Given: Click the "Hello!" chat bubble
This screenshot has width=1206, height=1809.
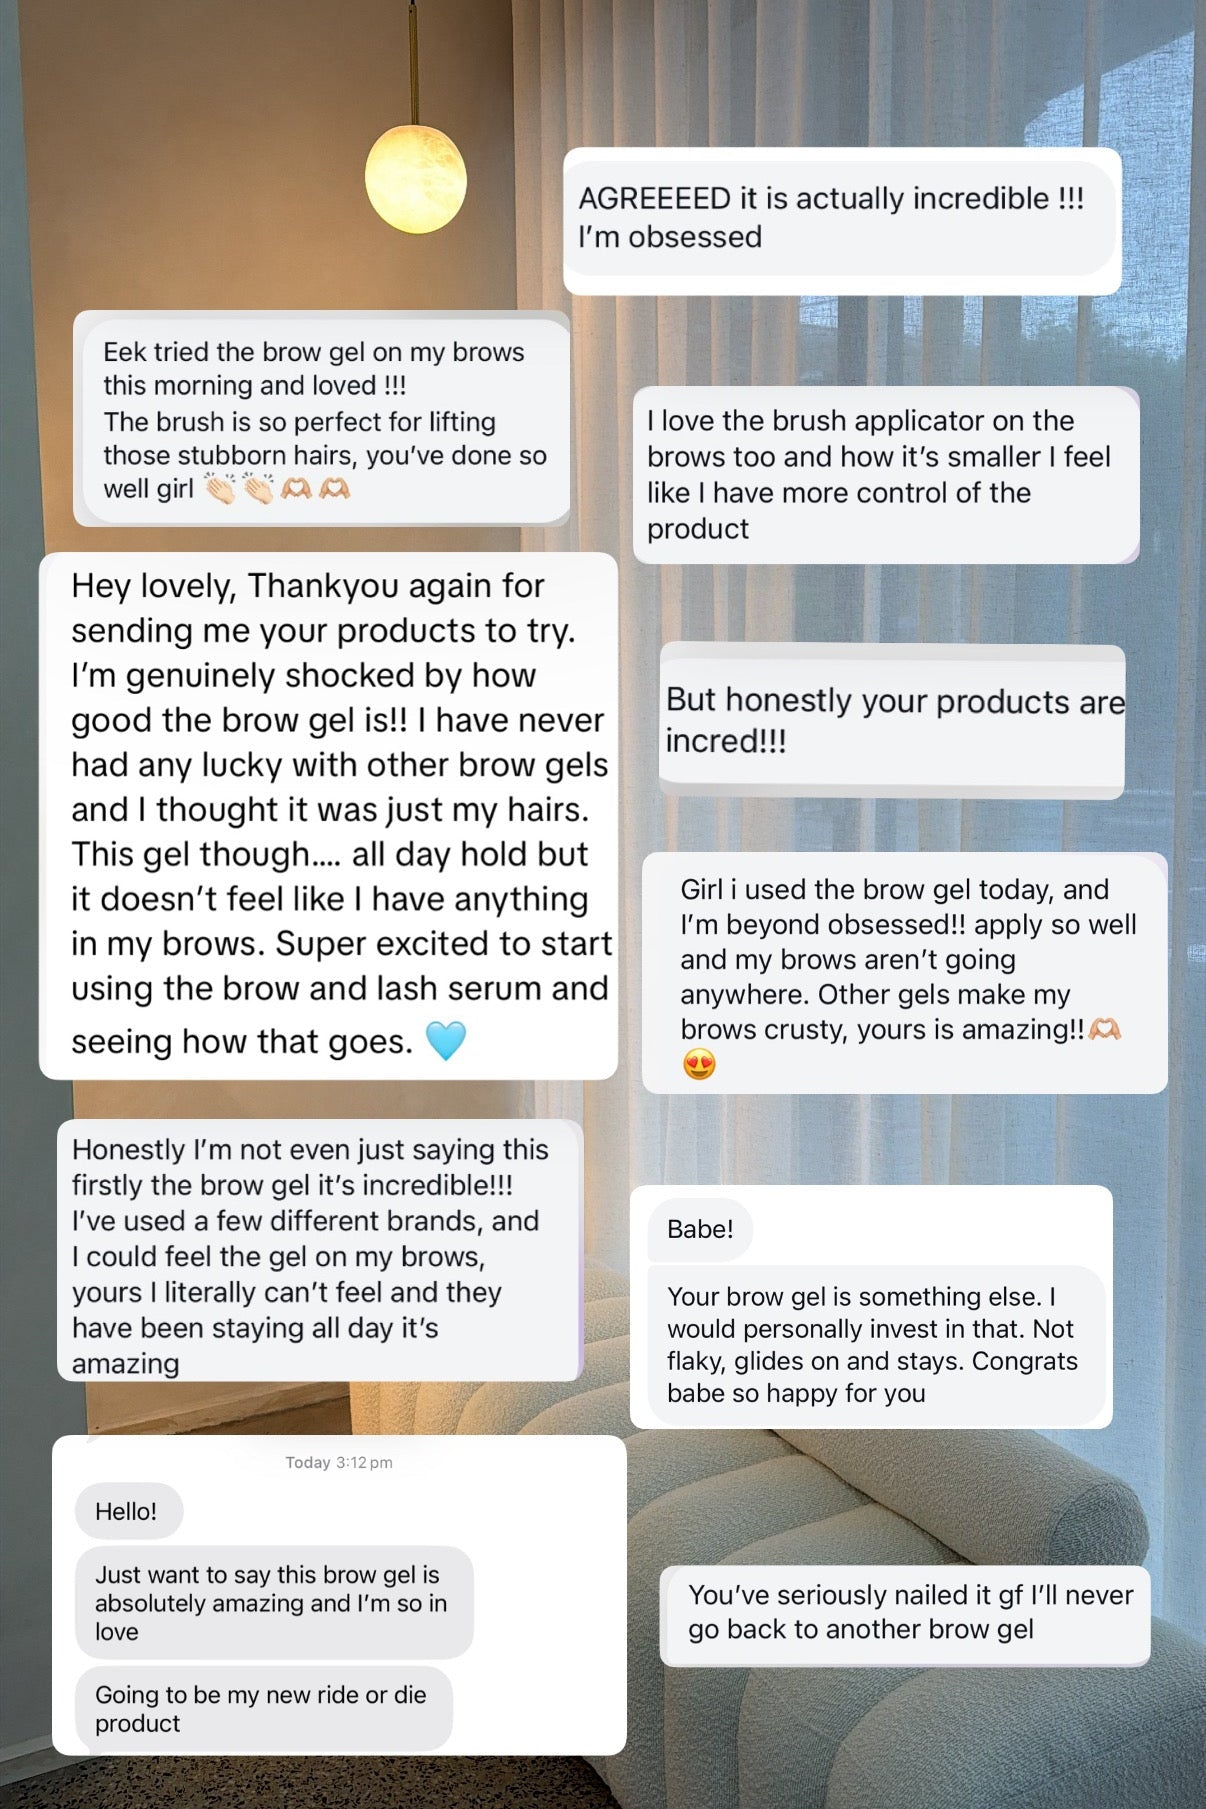Looking at the screenshot, I should pos(127,1511).
